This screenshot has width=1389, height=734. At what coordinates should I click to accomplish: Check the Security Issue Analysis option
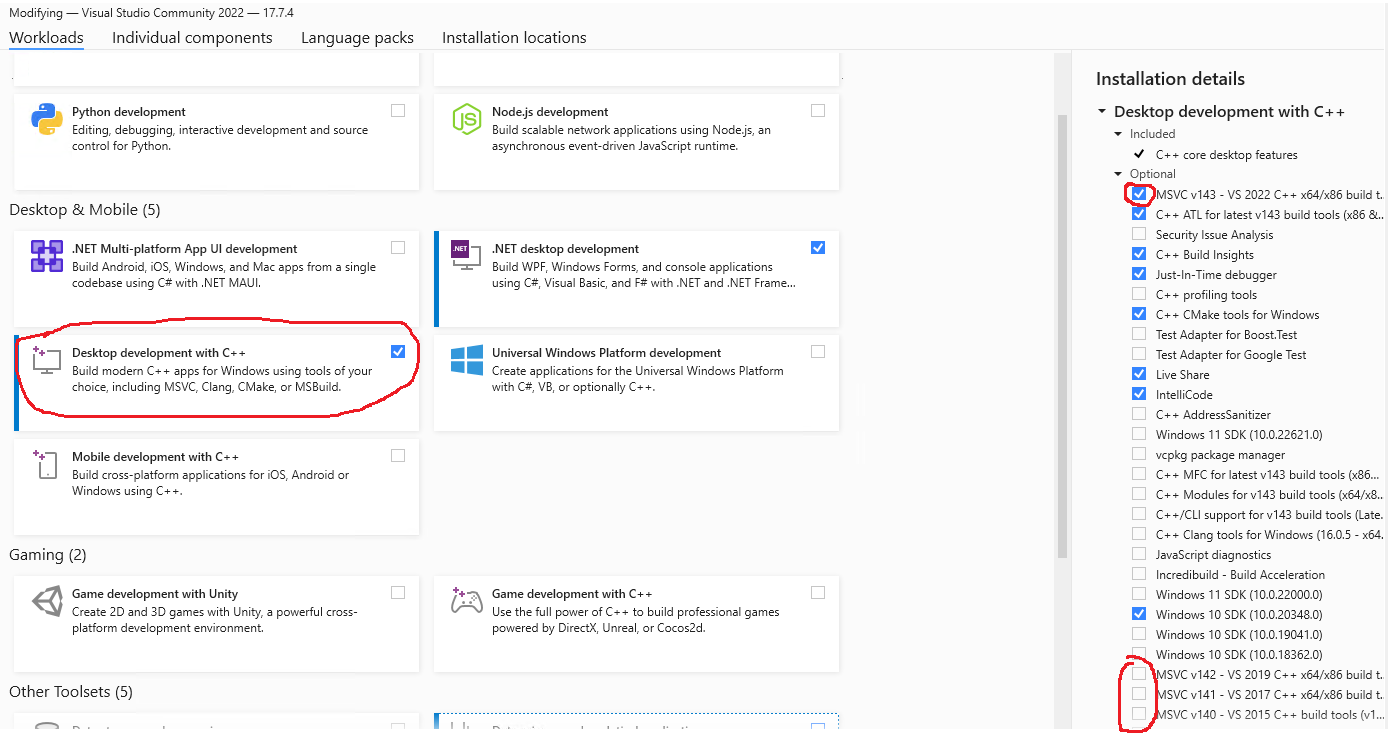tap(1139, 234)
